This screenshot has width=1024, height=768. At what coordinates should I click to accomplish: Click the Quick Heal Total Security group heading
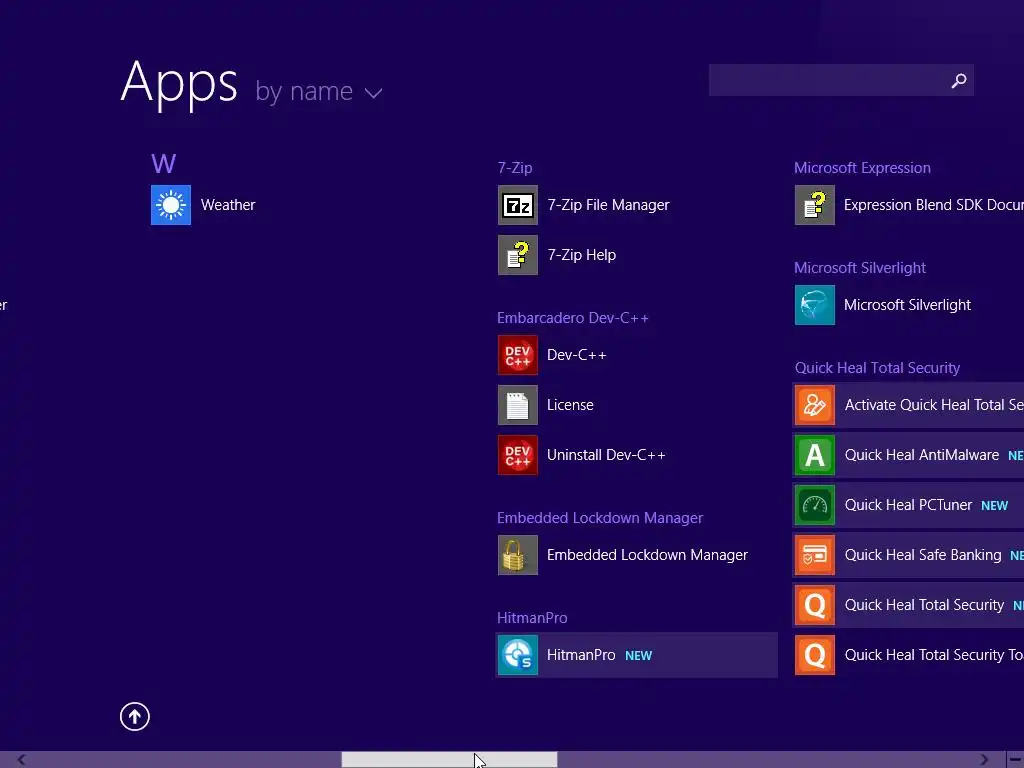[x=877, y=368]
